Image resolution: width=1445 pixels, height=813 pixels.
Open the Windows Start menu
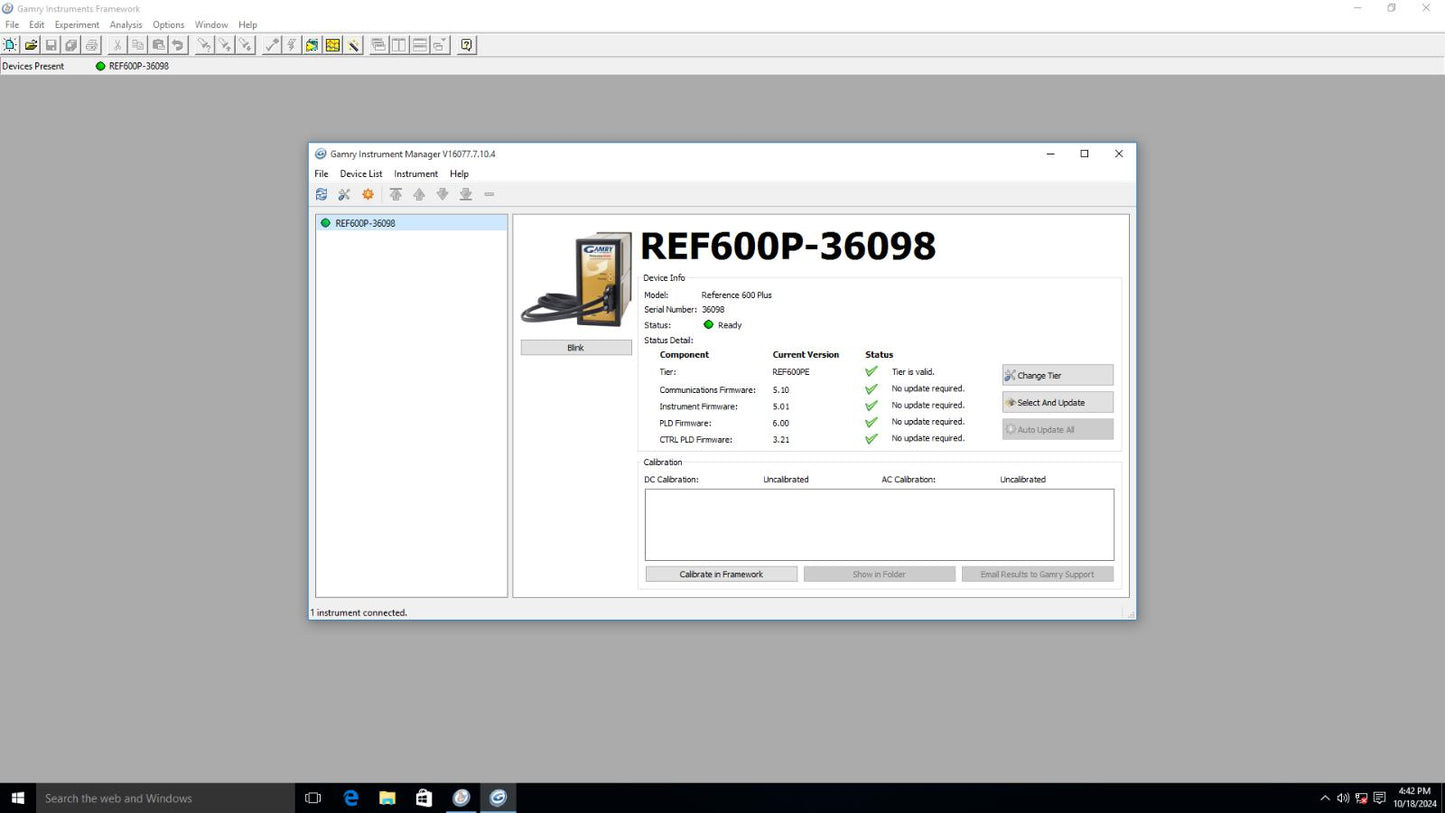click(17, 798)
